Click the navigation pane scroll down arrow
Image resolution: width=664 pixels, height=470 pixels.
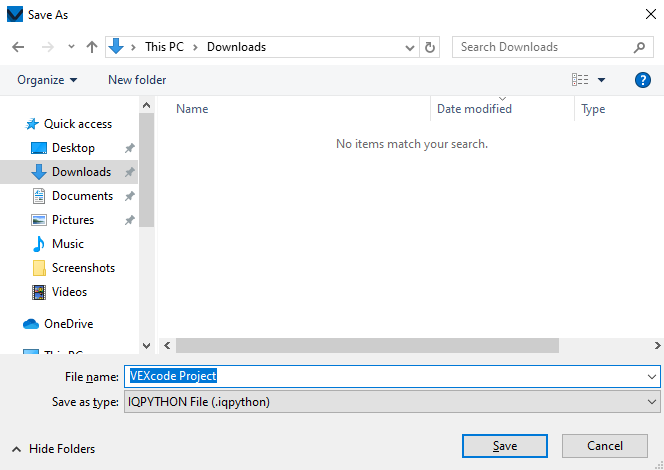pos(147,346)
